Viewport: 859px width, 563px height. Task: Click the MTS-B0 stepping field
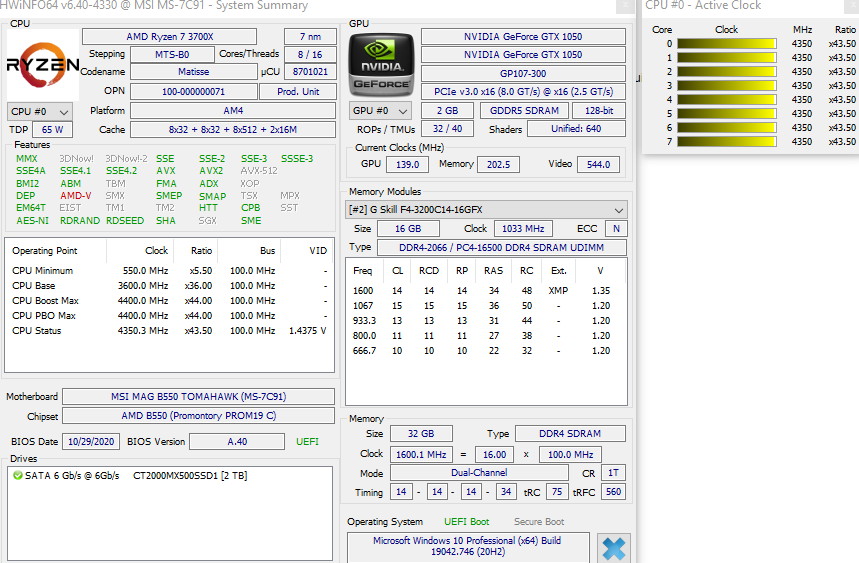[x=172, y=55]
